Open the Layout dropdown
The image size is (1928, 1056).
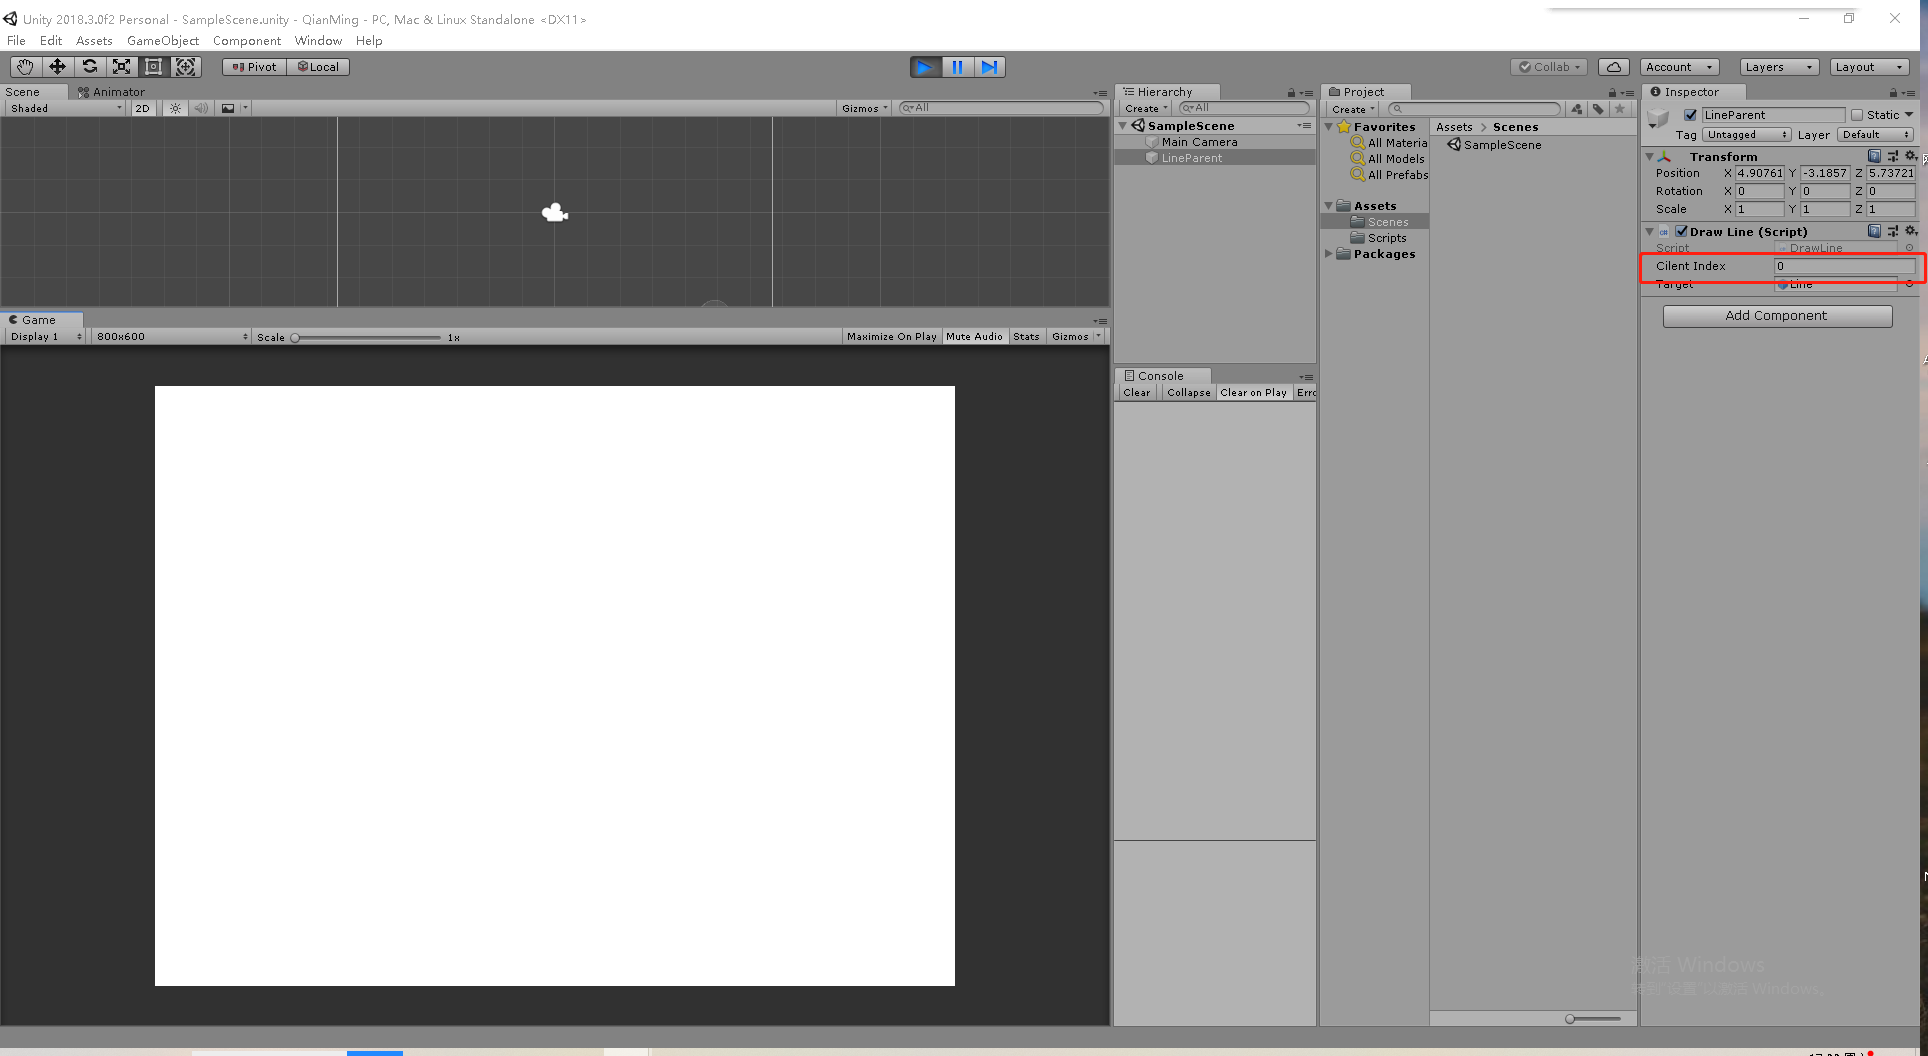(1869, 67)
